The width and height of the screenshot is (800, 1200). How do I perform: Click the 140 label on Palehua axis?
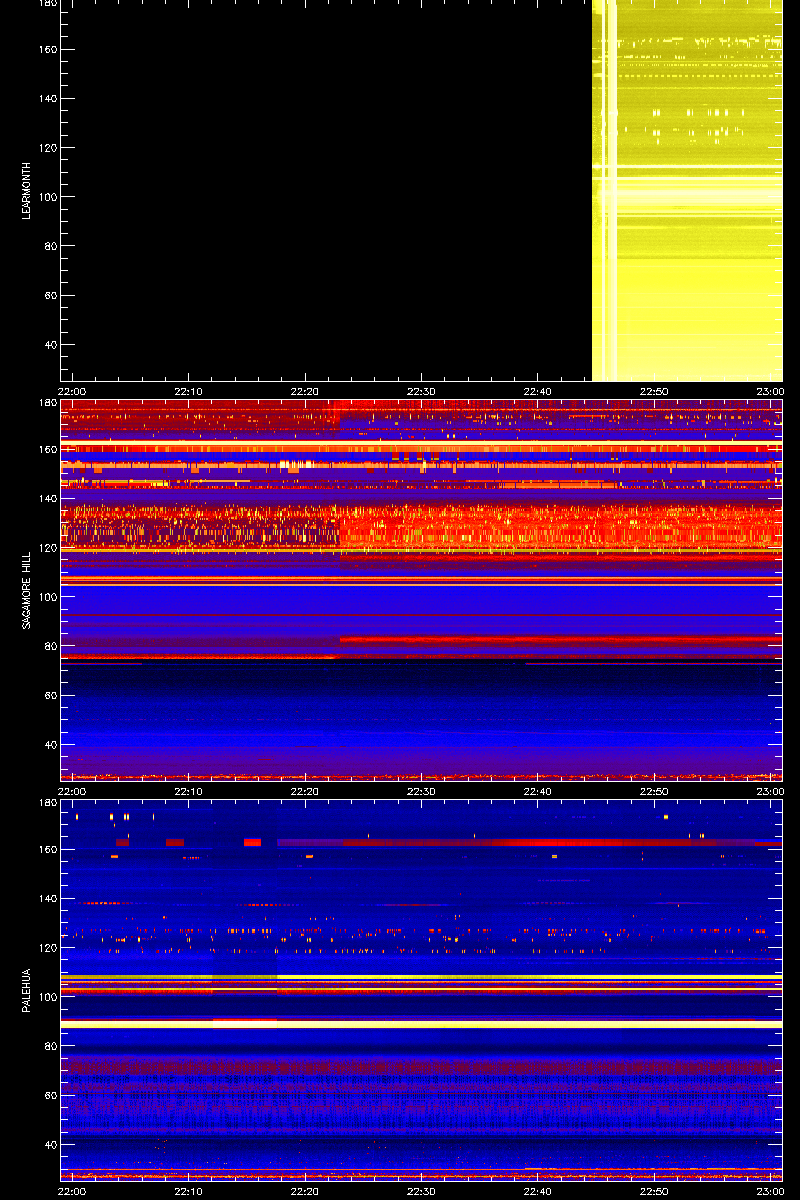47,899
